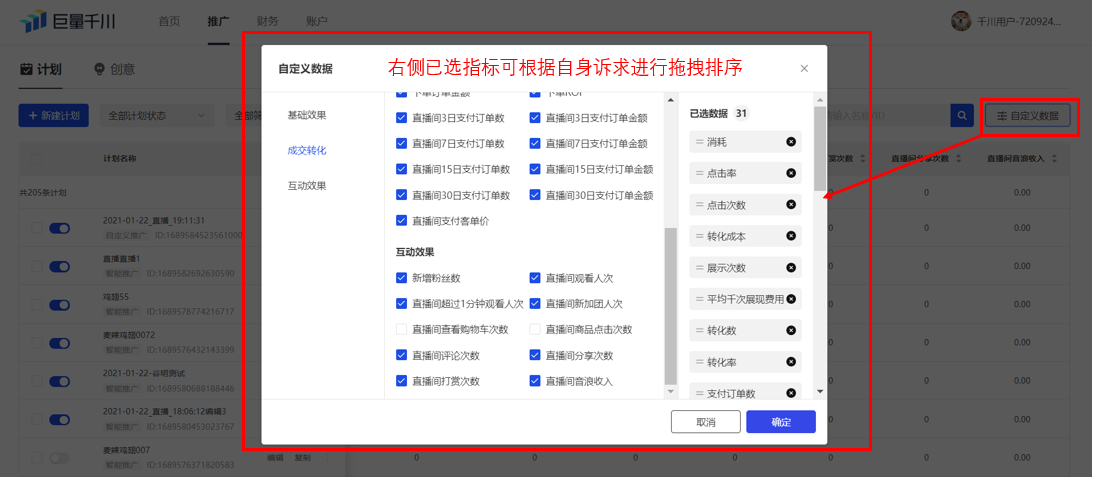This screenshot has height=477, width=1094.
Task: Toggle switch for plan 直播直播1
Action: click(59, 266)
